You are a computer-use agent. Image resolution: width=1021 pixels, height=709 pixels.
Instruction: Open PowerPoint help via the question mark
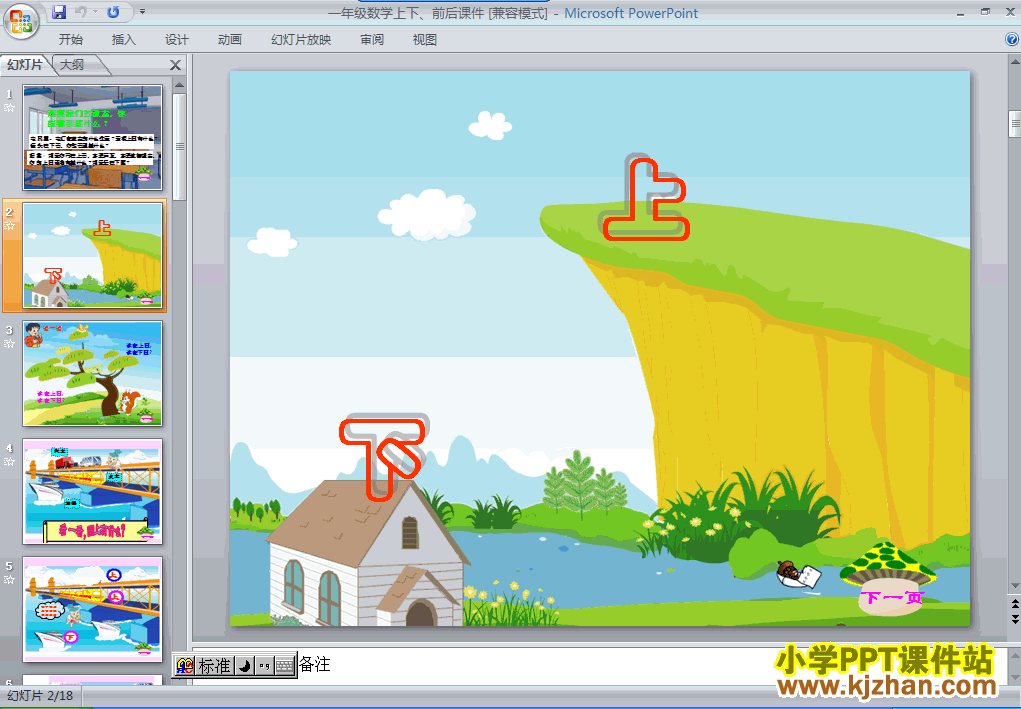click(x=1012, y=39)
